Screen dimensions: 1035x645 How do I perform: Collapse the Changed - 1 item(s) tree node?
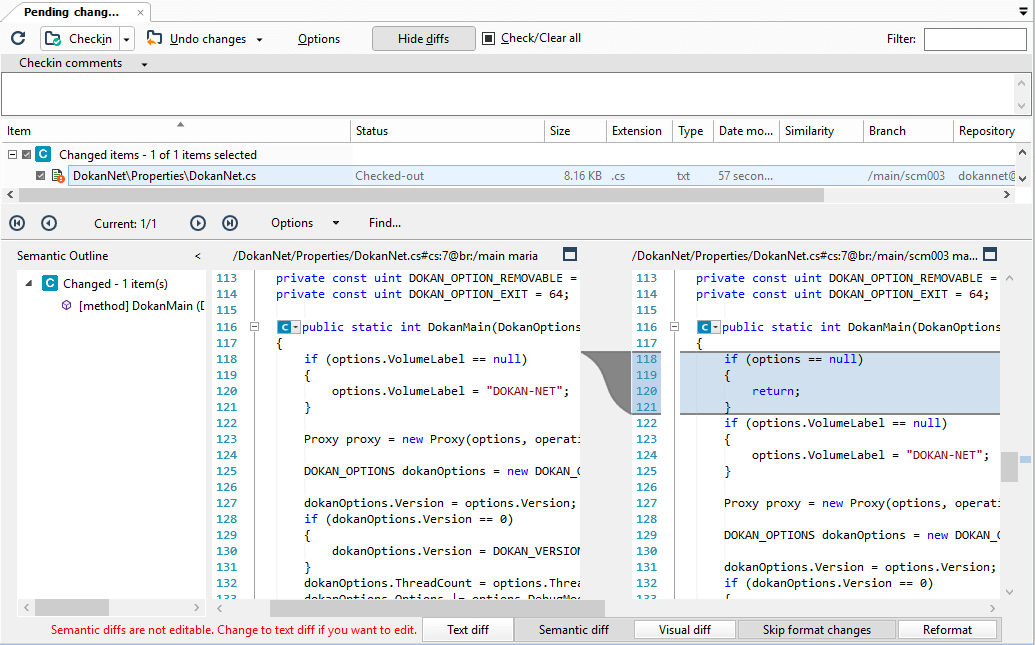28,283
